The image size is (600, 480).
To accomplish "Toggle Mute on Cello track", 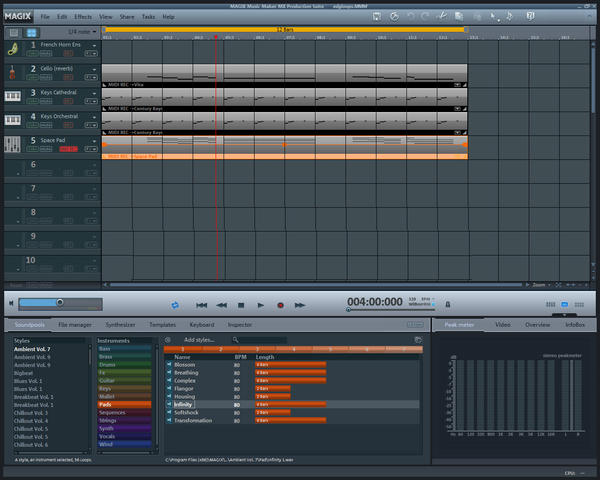I will click(46, 77).
